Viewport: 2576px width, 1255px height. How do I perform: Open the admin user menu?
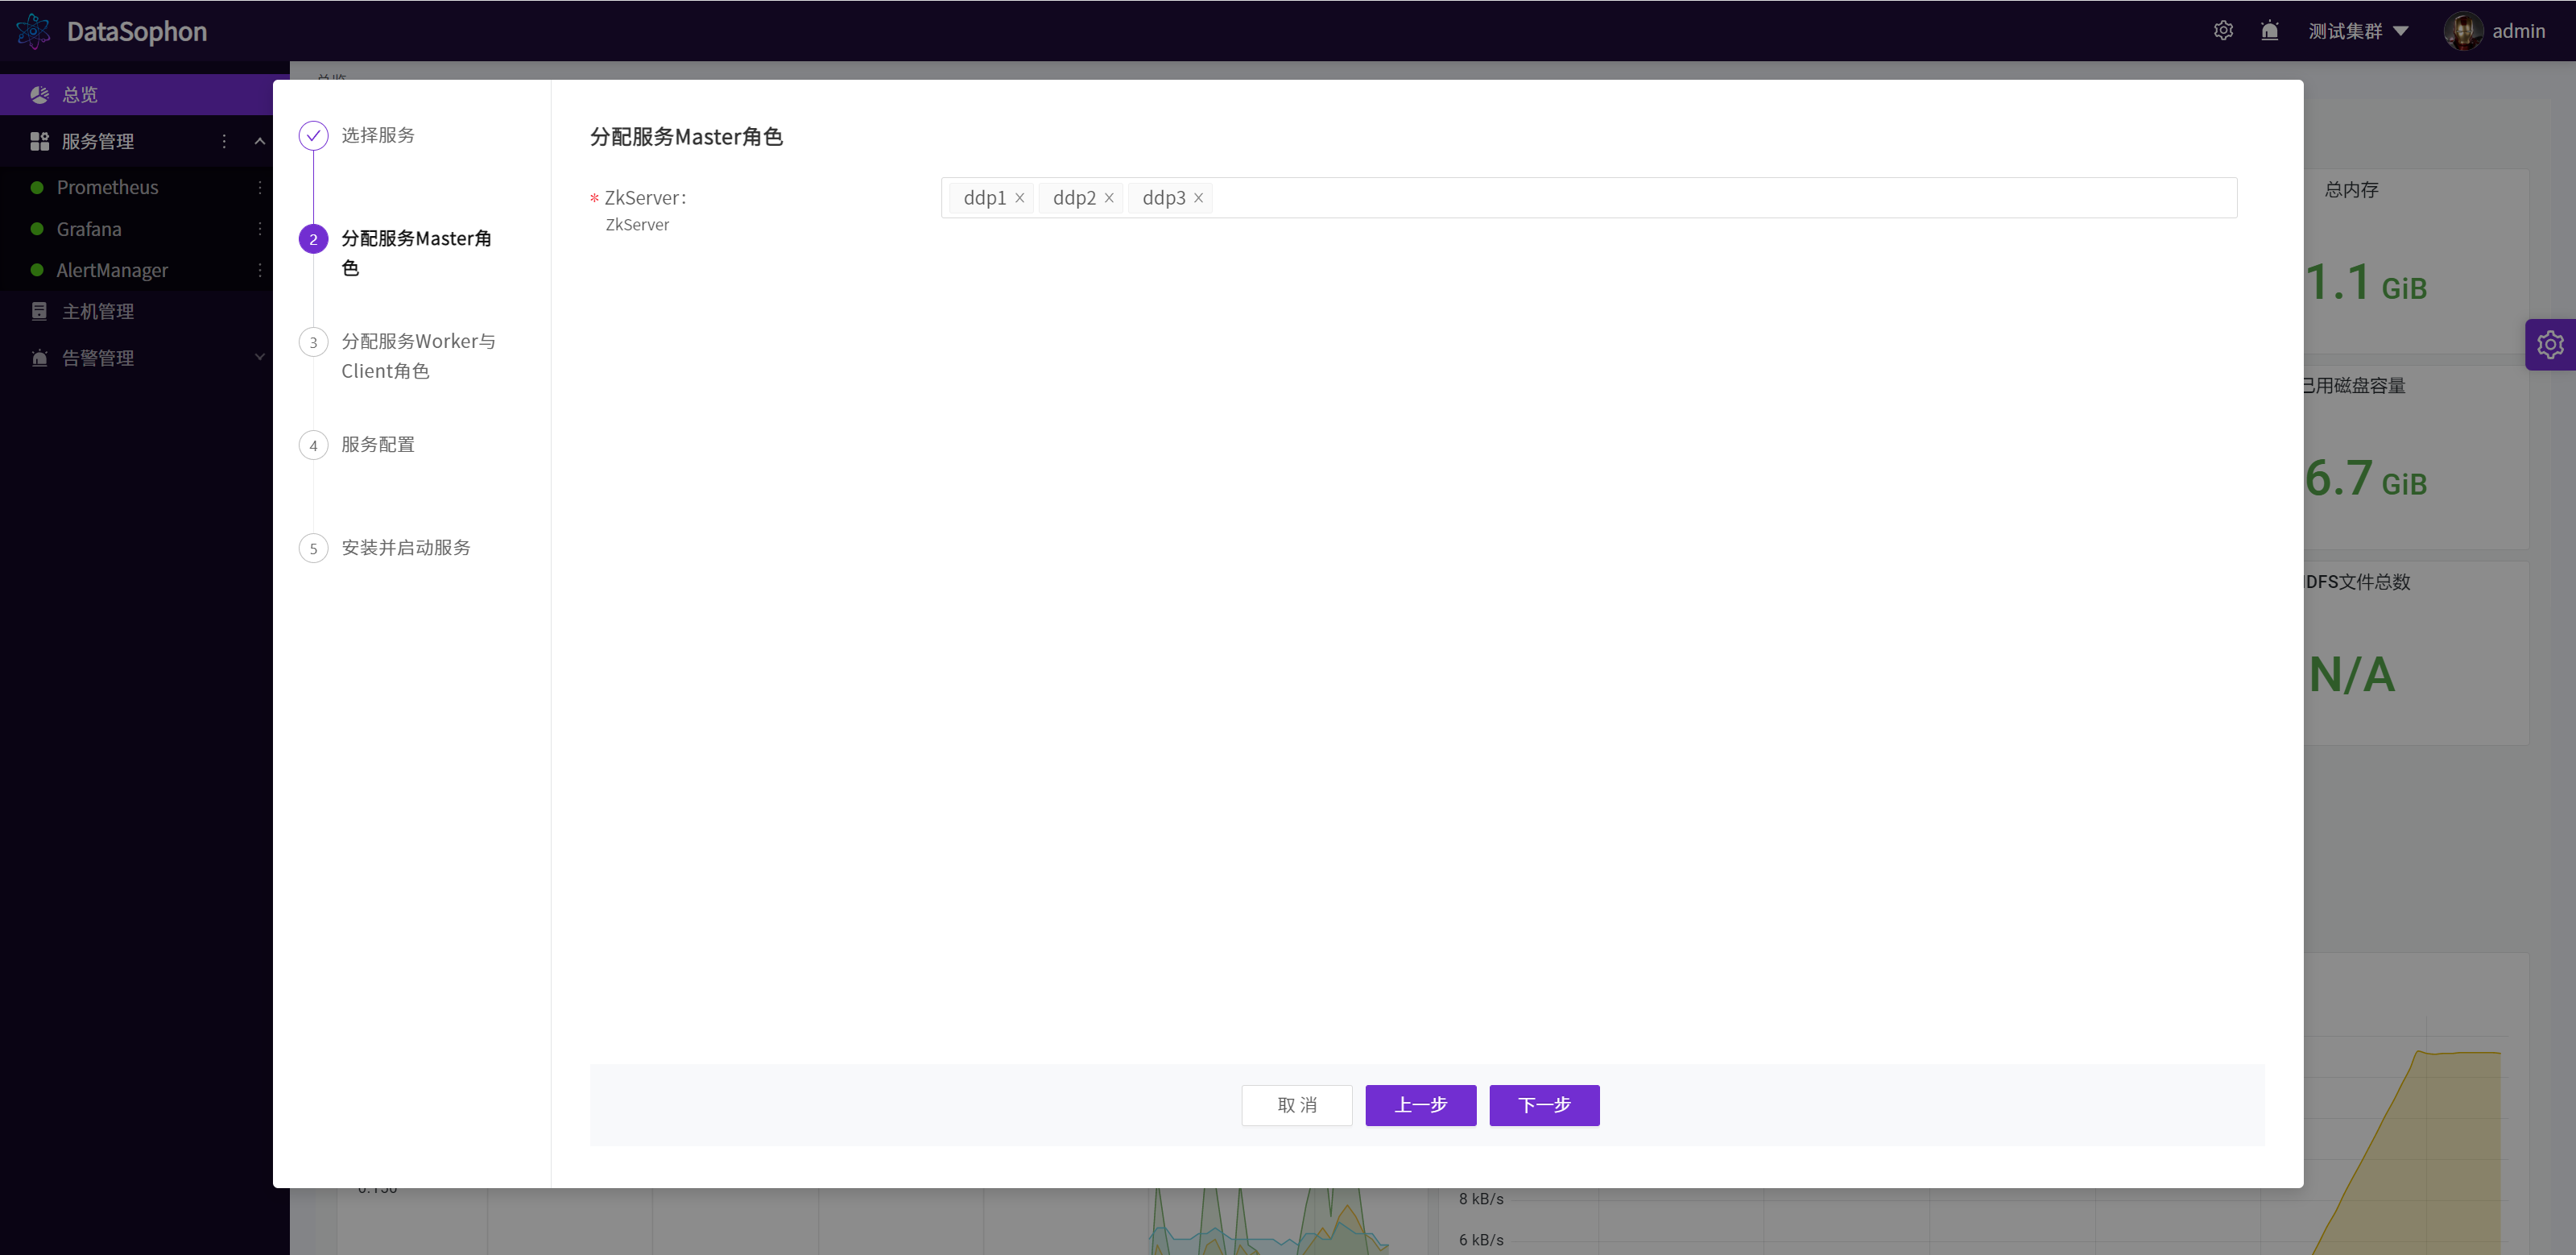(2518, 31)
